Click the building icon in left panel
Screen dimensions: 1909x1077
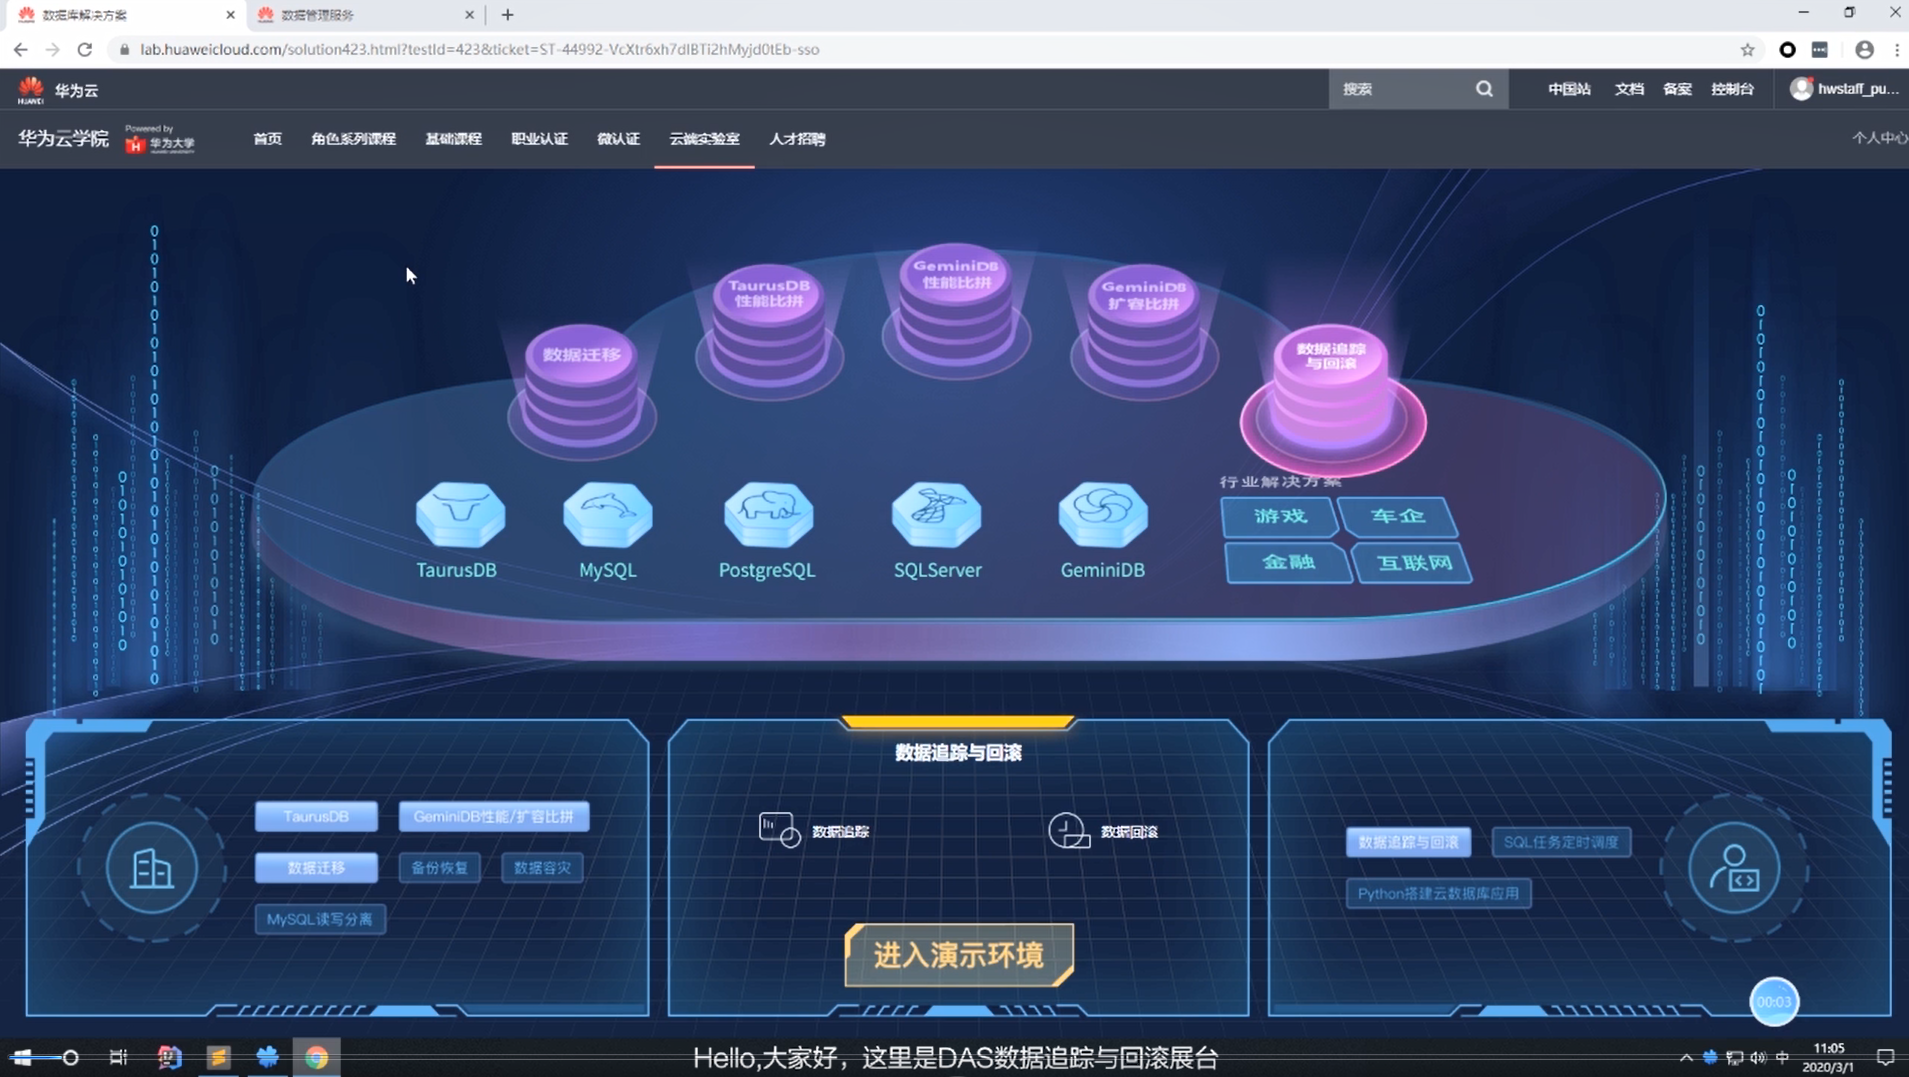coord(152,868)
